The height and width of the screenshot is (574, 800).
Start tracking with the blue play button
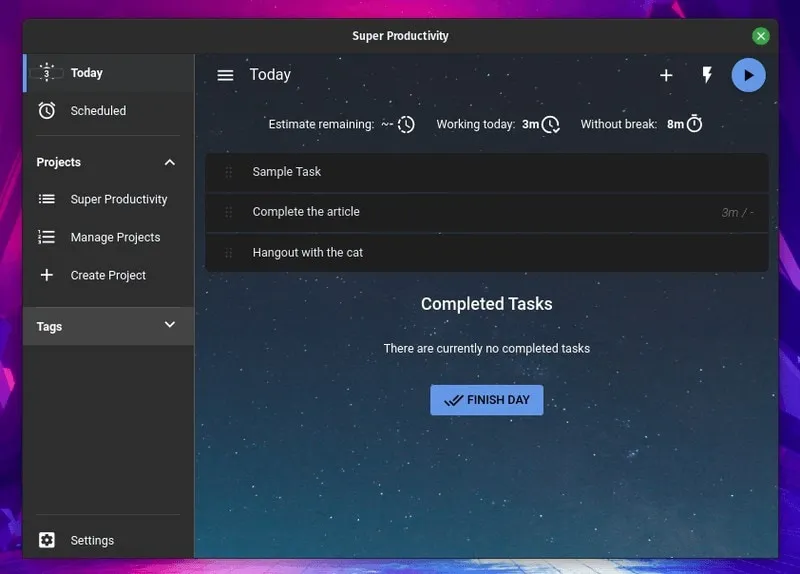coord(748,75)
